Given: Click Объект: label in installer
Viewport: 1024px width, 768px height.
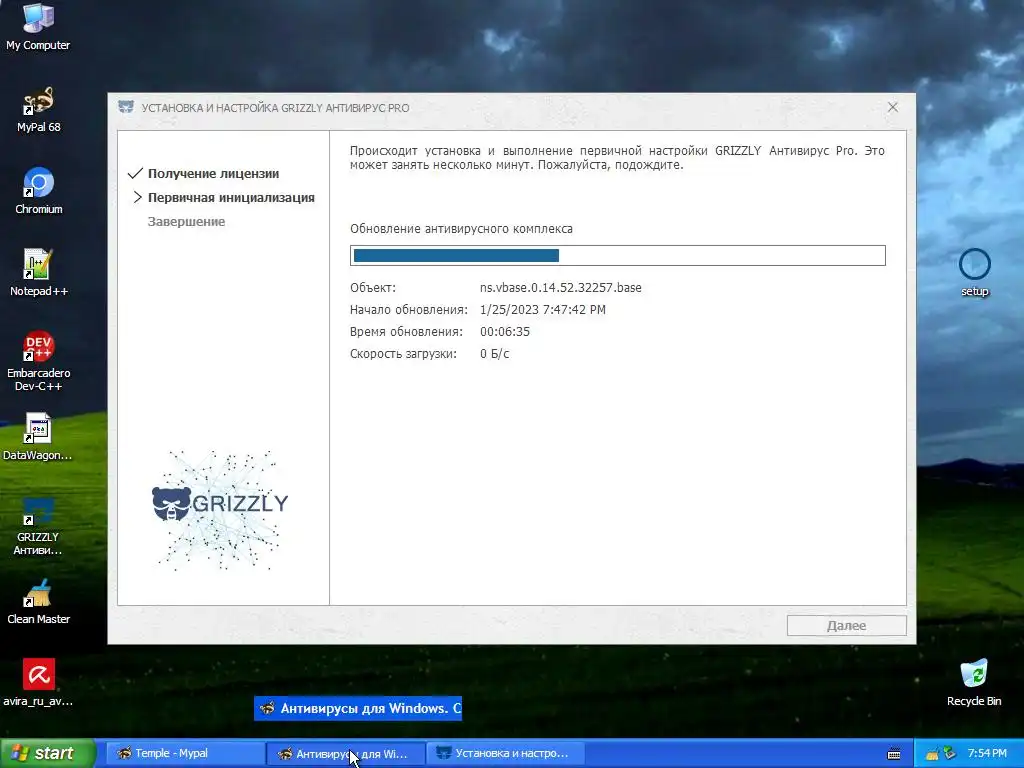Looking at the screenshot, I should [372, 287].
